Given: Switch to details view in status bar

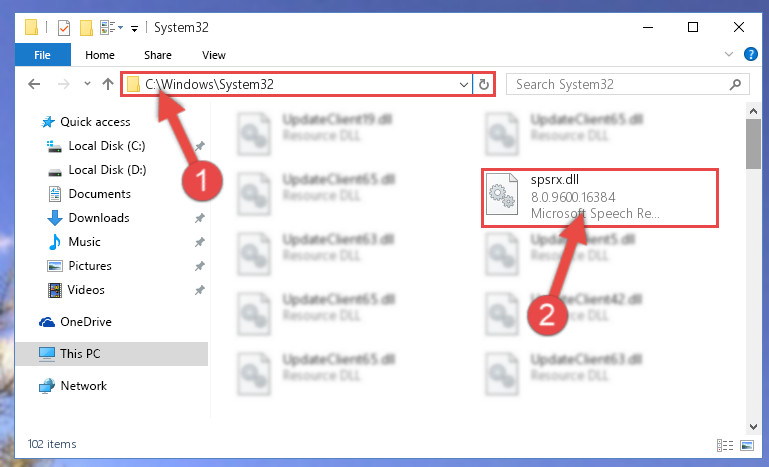Looking at the screenshot, I should 725,445.
